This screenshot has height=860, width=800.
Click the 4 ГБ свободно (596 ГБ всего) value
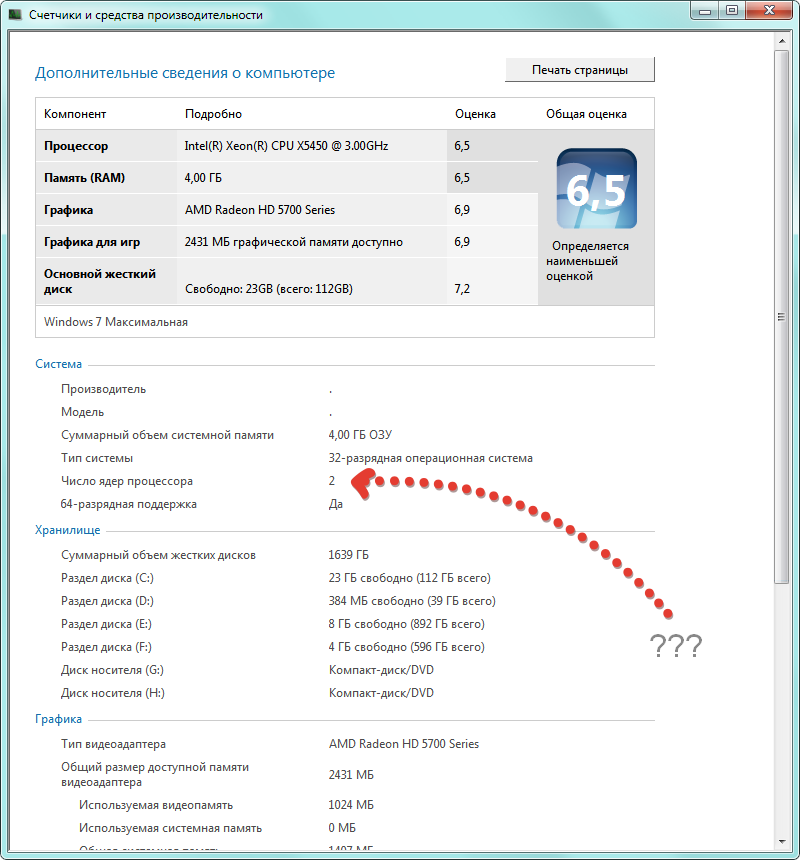tap(406, 647)
